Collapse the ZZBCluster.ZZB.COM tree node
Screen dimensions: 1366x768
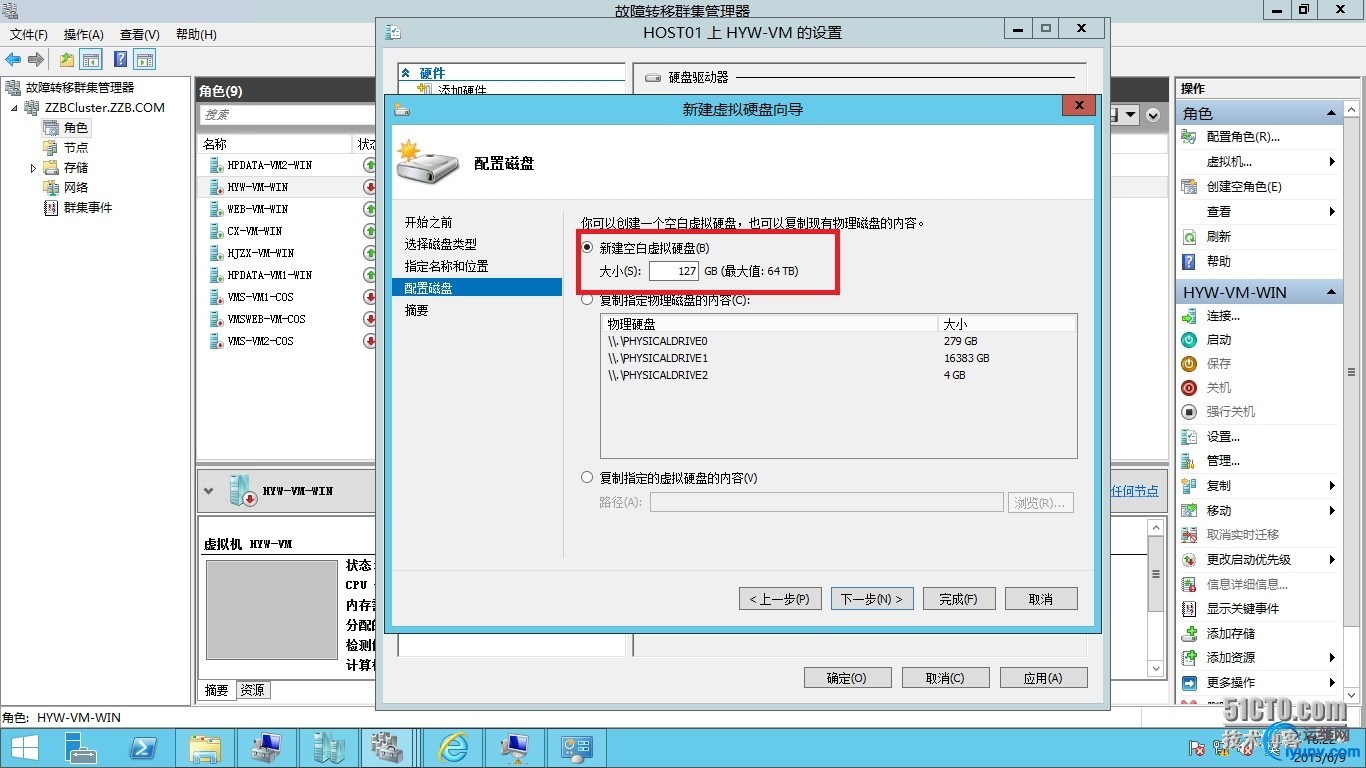15,108
